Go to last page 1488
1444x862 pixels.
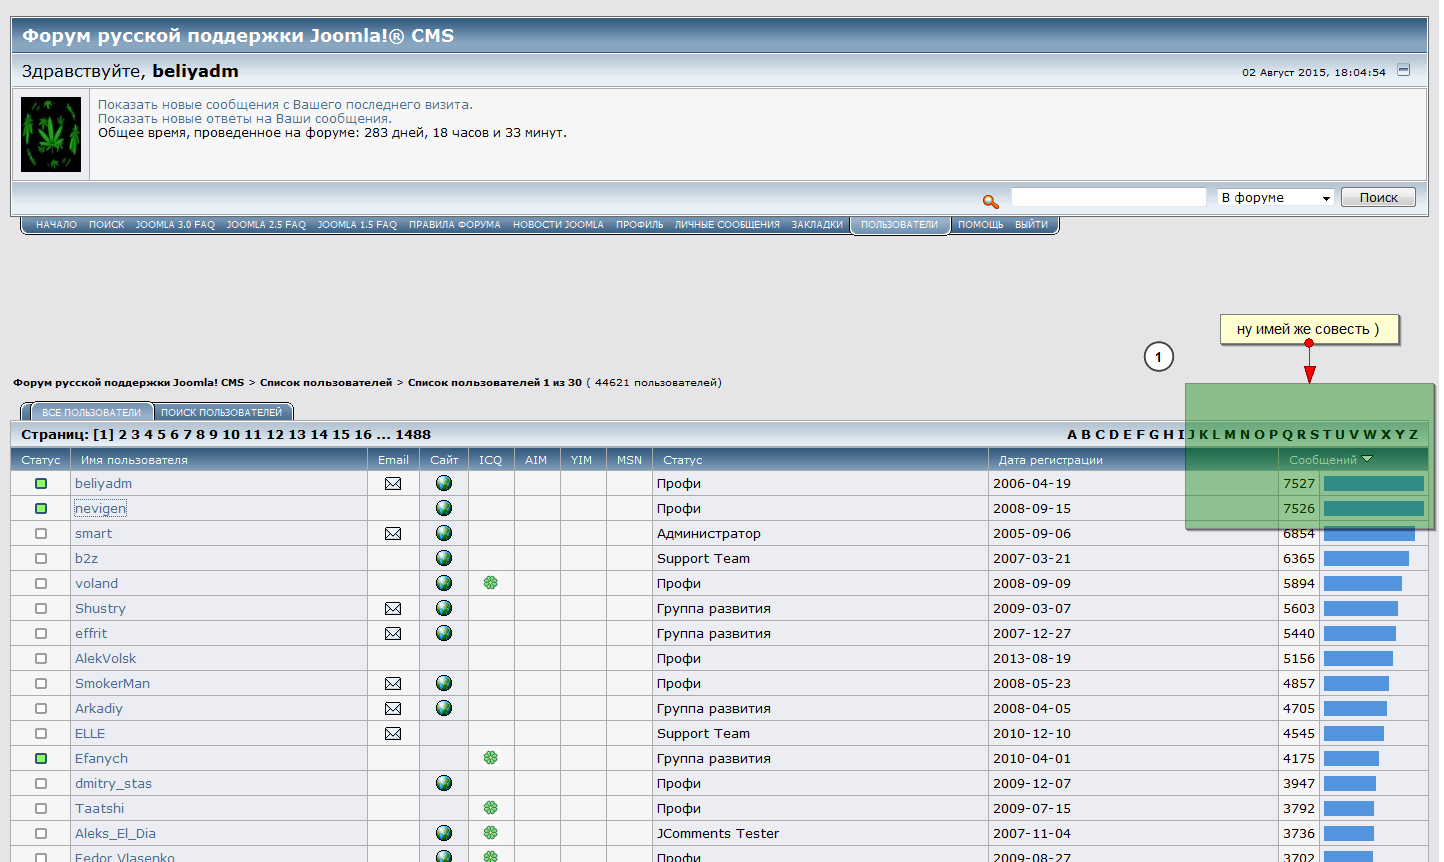click(413, 435)
